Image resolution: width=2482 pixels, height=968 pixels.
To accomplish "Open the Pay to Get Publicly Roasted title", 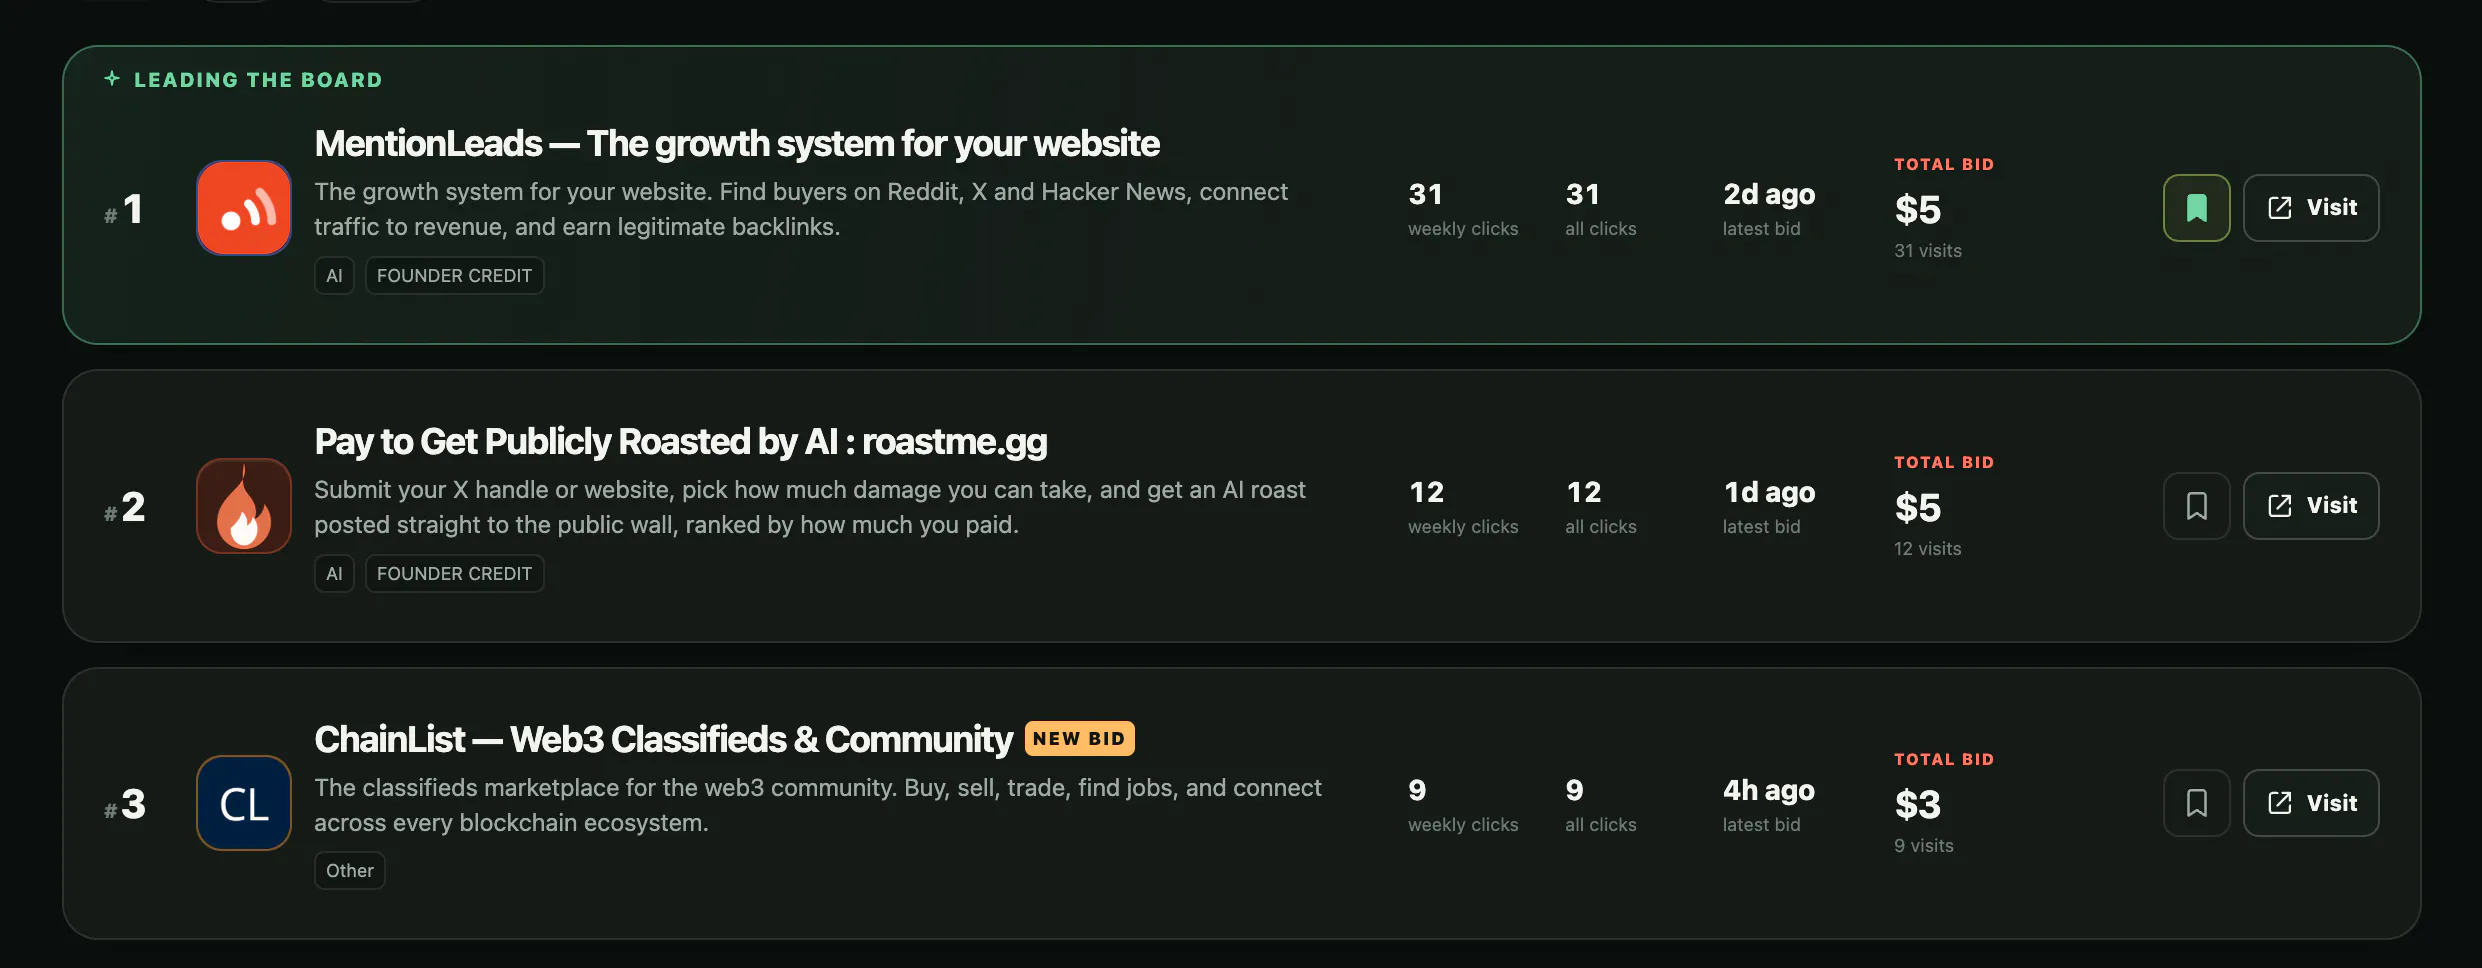I will coord(681,442).
